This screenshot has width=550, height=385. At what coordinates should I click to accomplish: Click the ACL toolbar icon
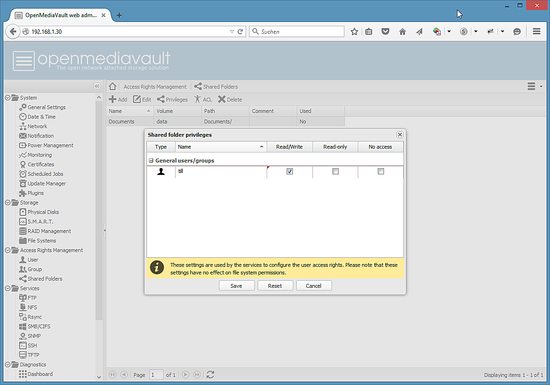click(197, 99)
